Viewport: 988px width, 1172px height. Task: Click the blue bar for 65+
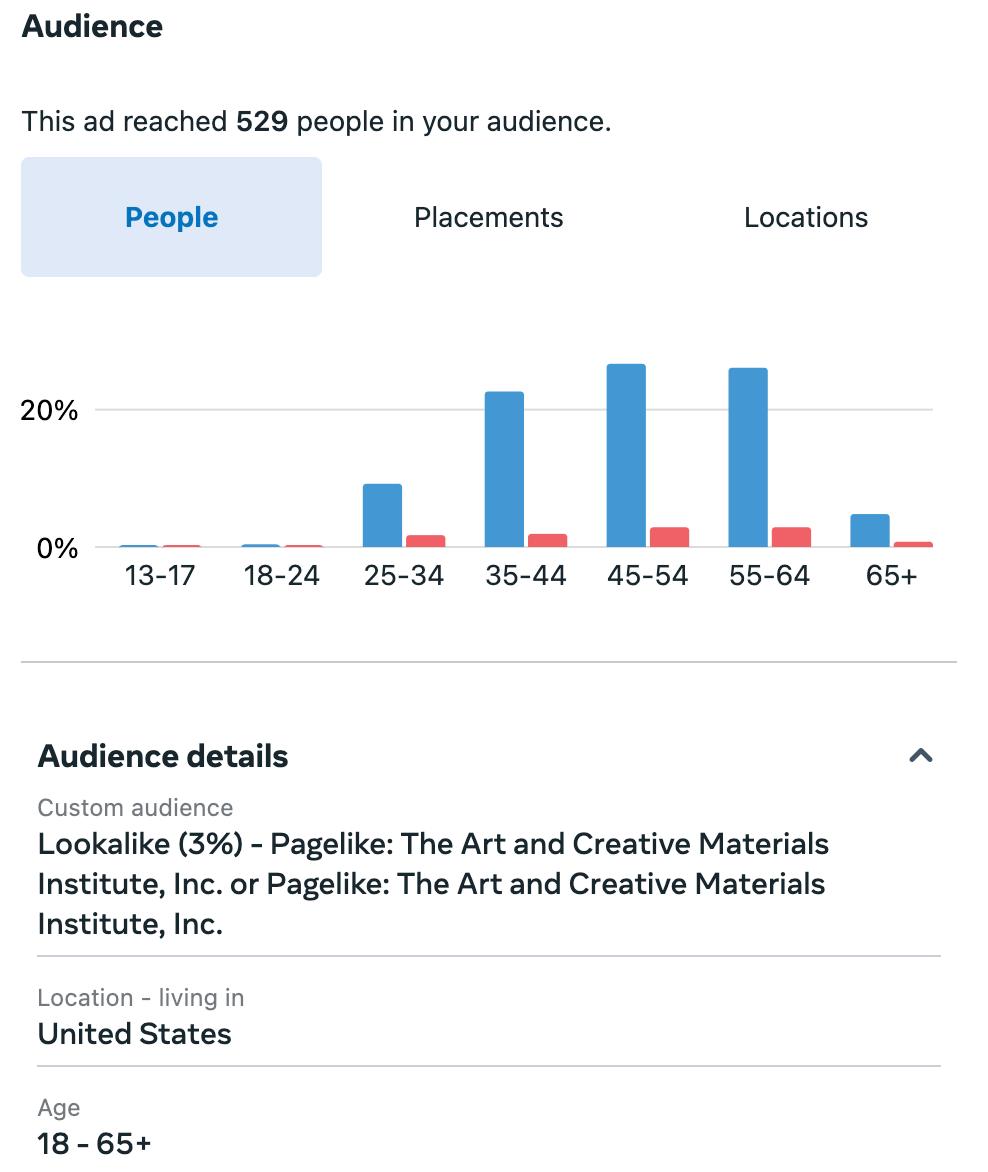click(x=869, y=531)
